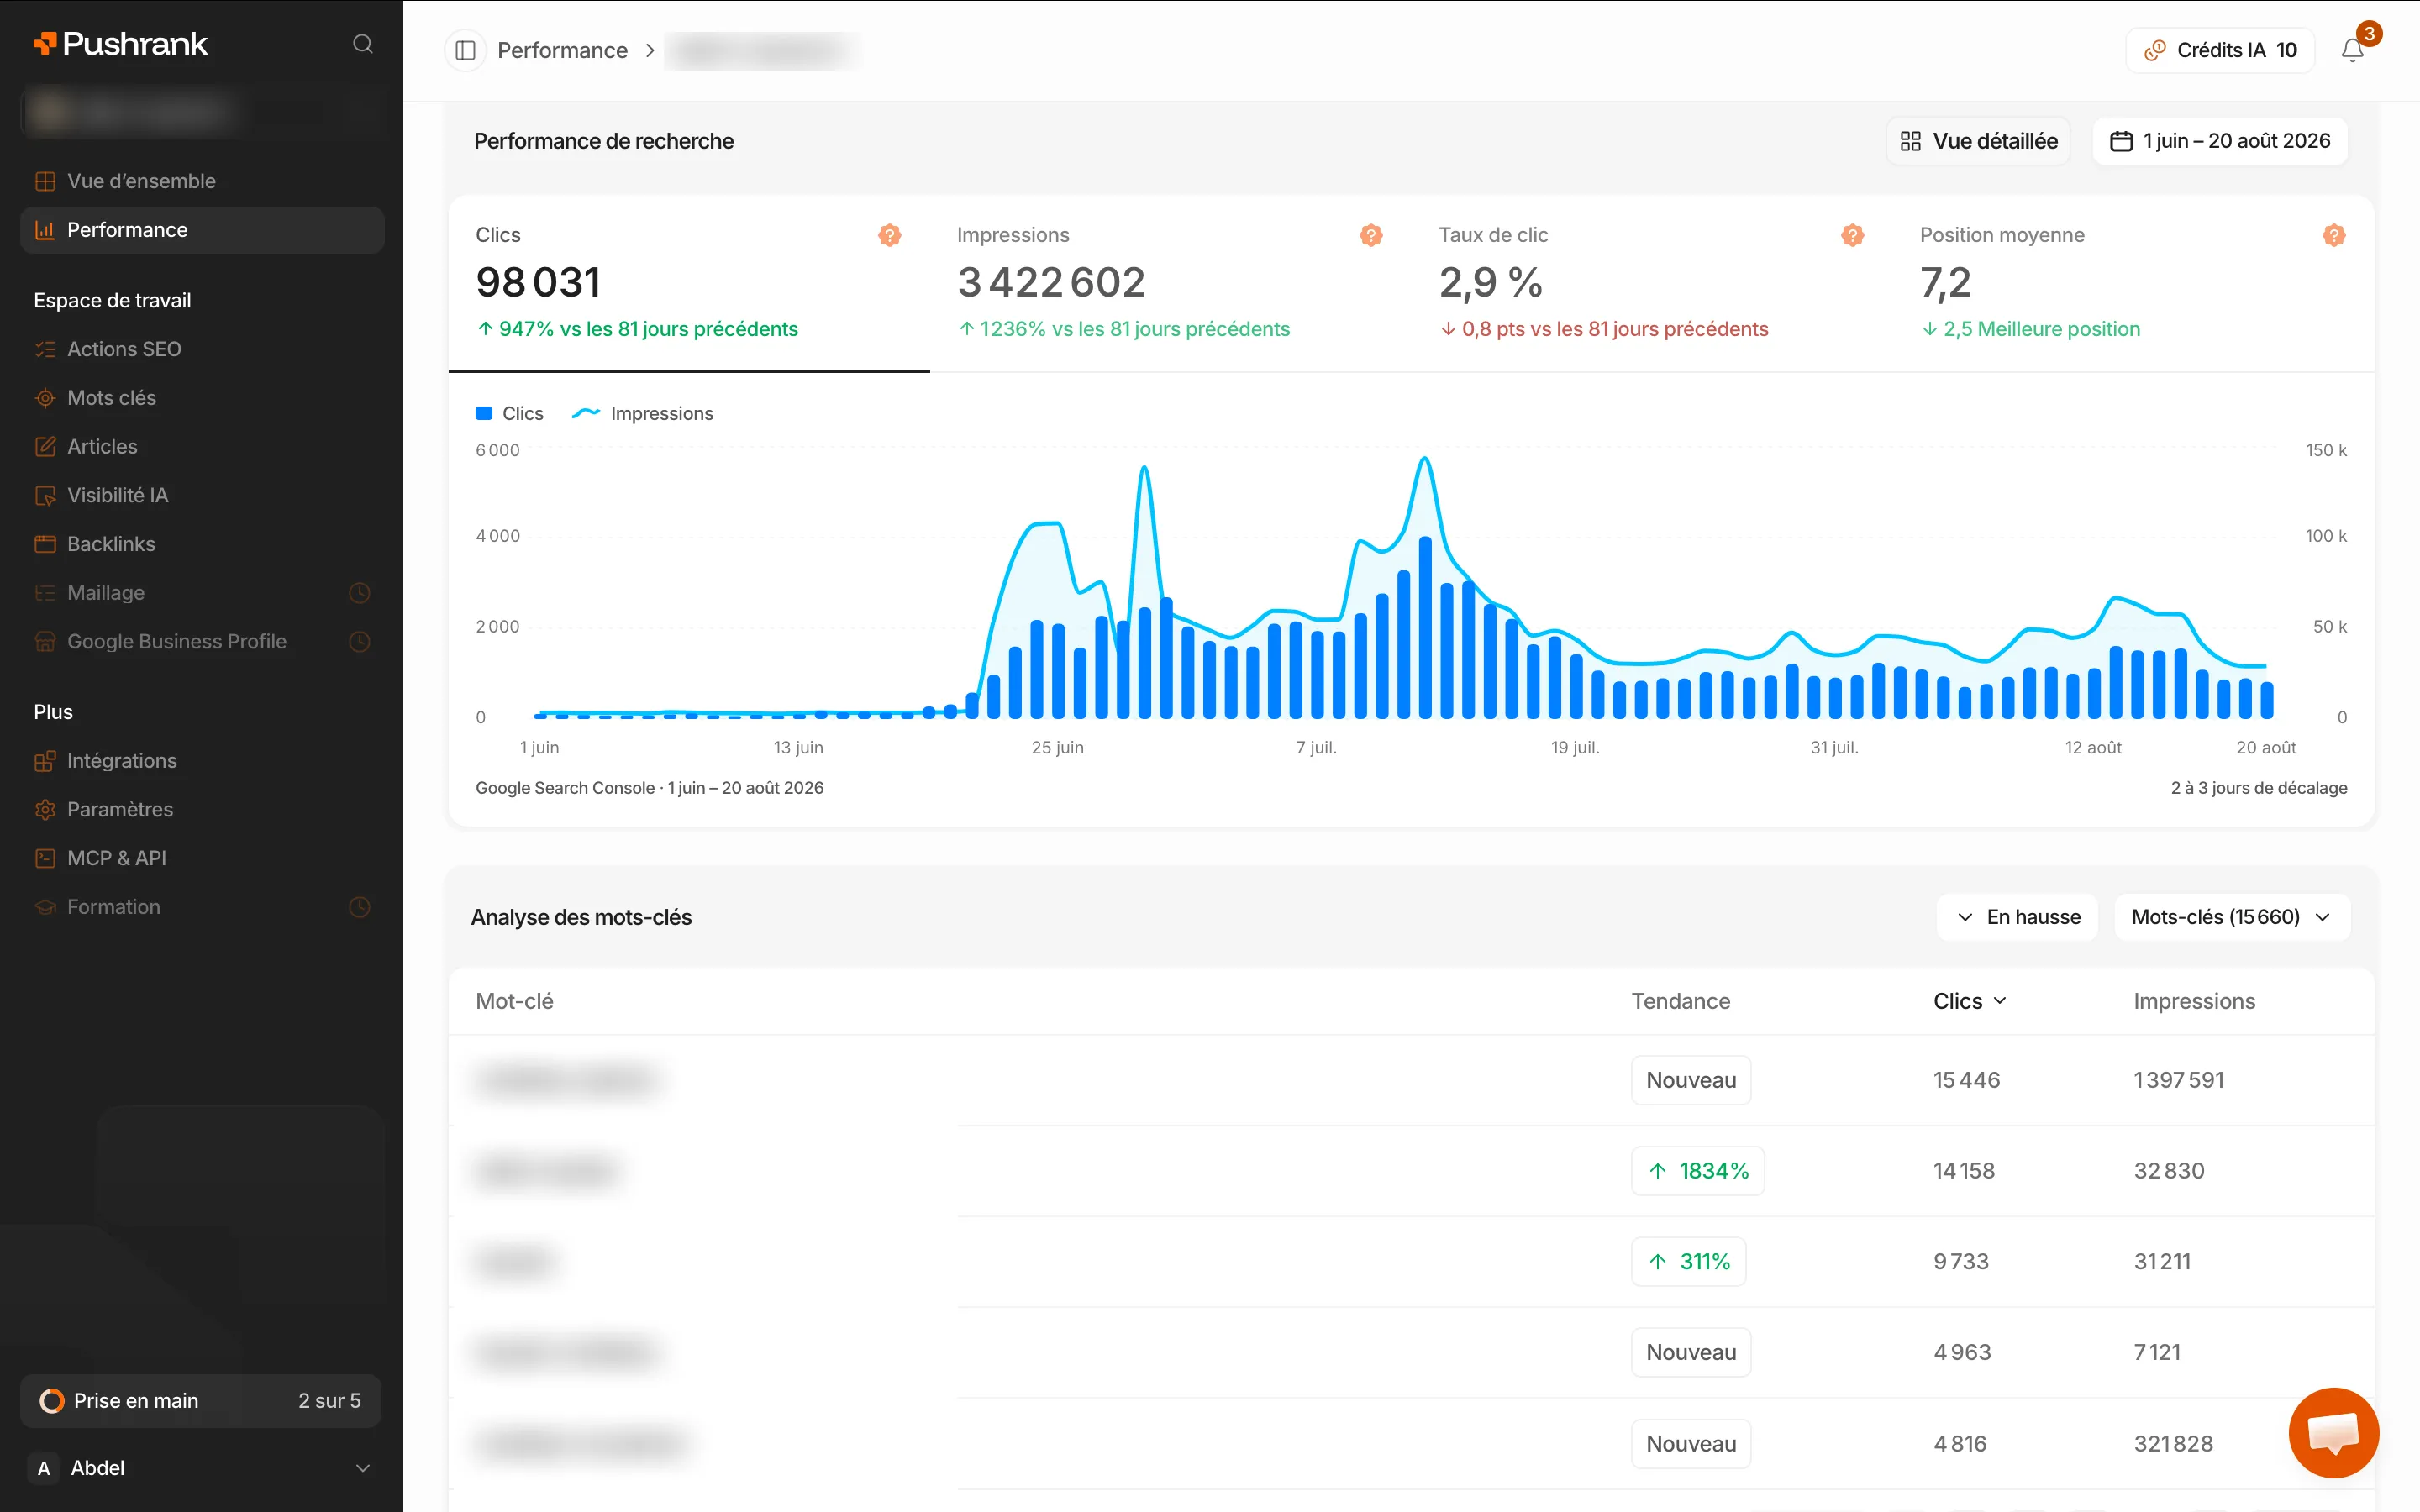2420x1512 pixels.
Task: Toggle the sidebar panel icon beside Performance
Action: coord(465,50)
